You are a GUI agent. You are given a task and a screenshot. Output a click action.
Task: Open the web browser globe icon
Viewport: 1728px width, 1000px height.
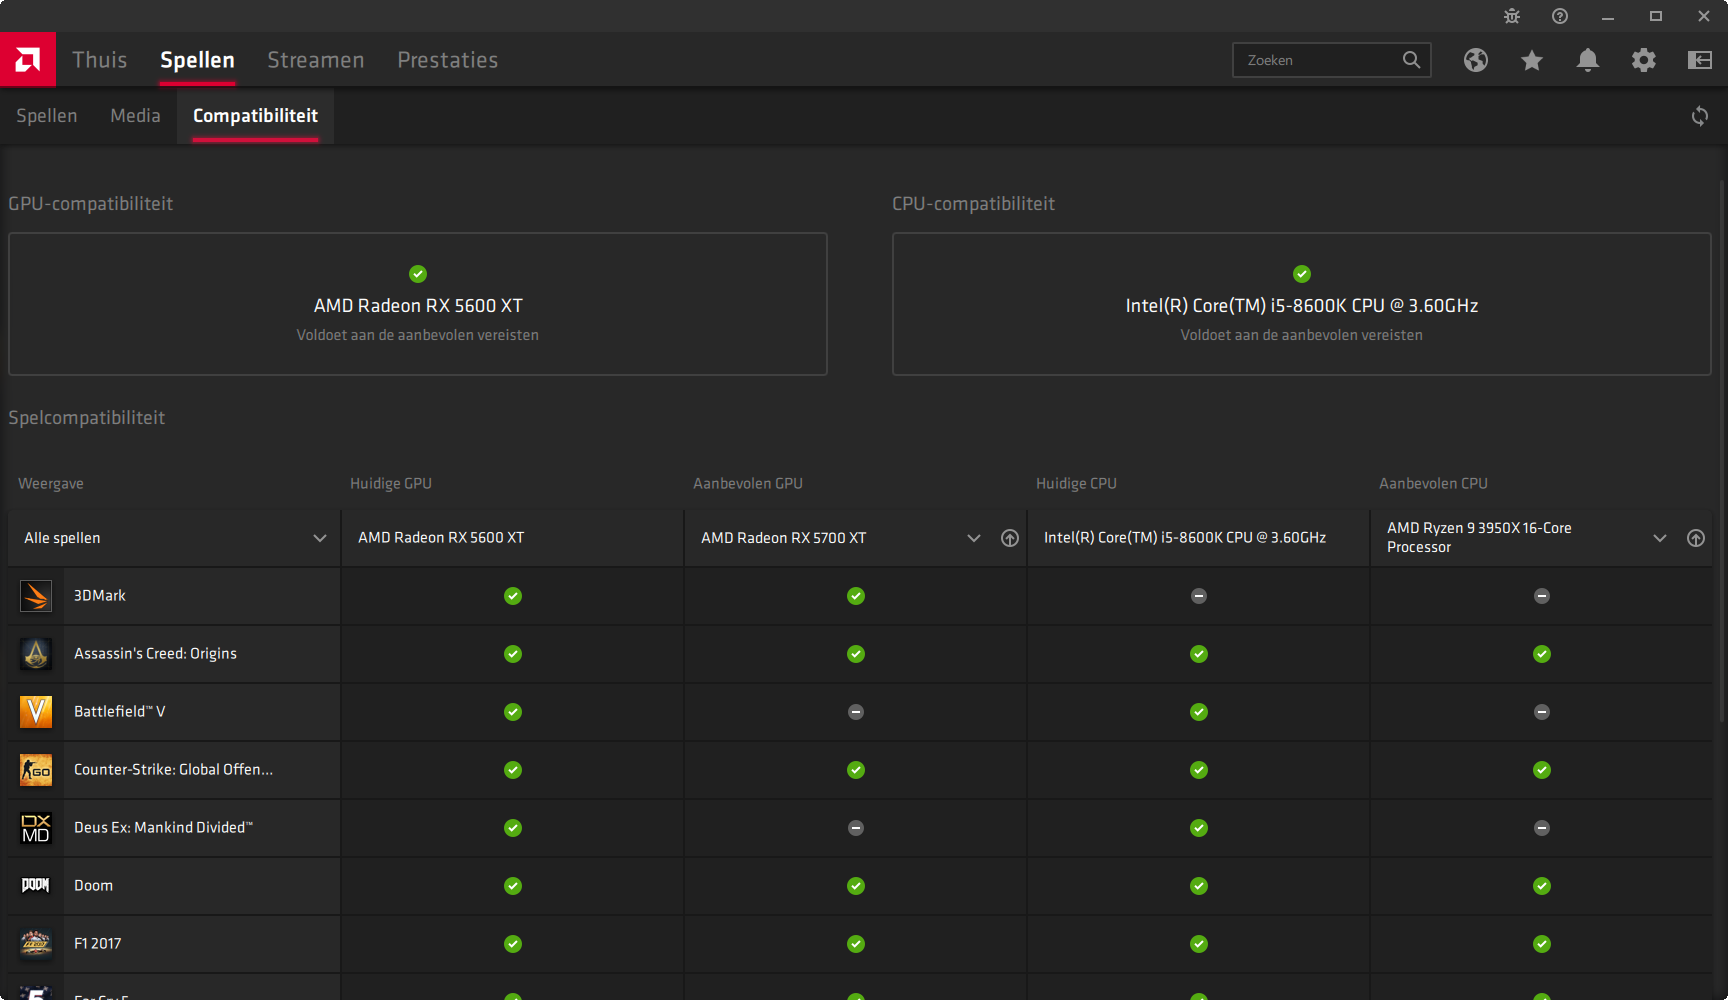[x=1476, y=60]
